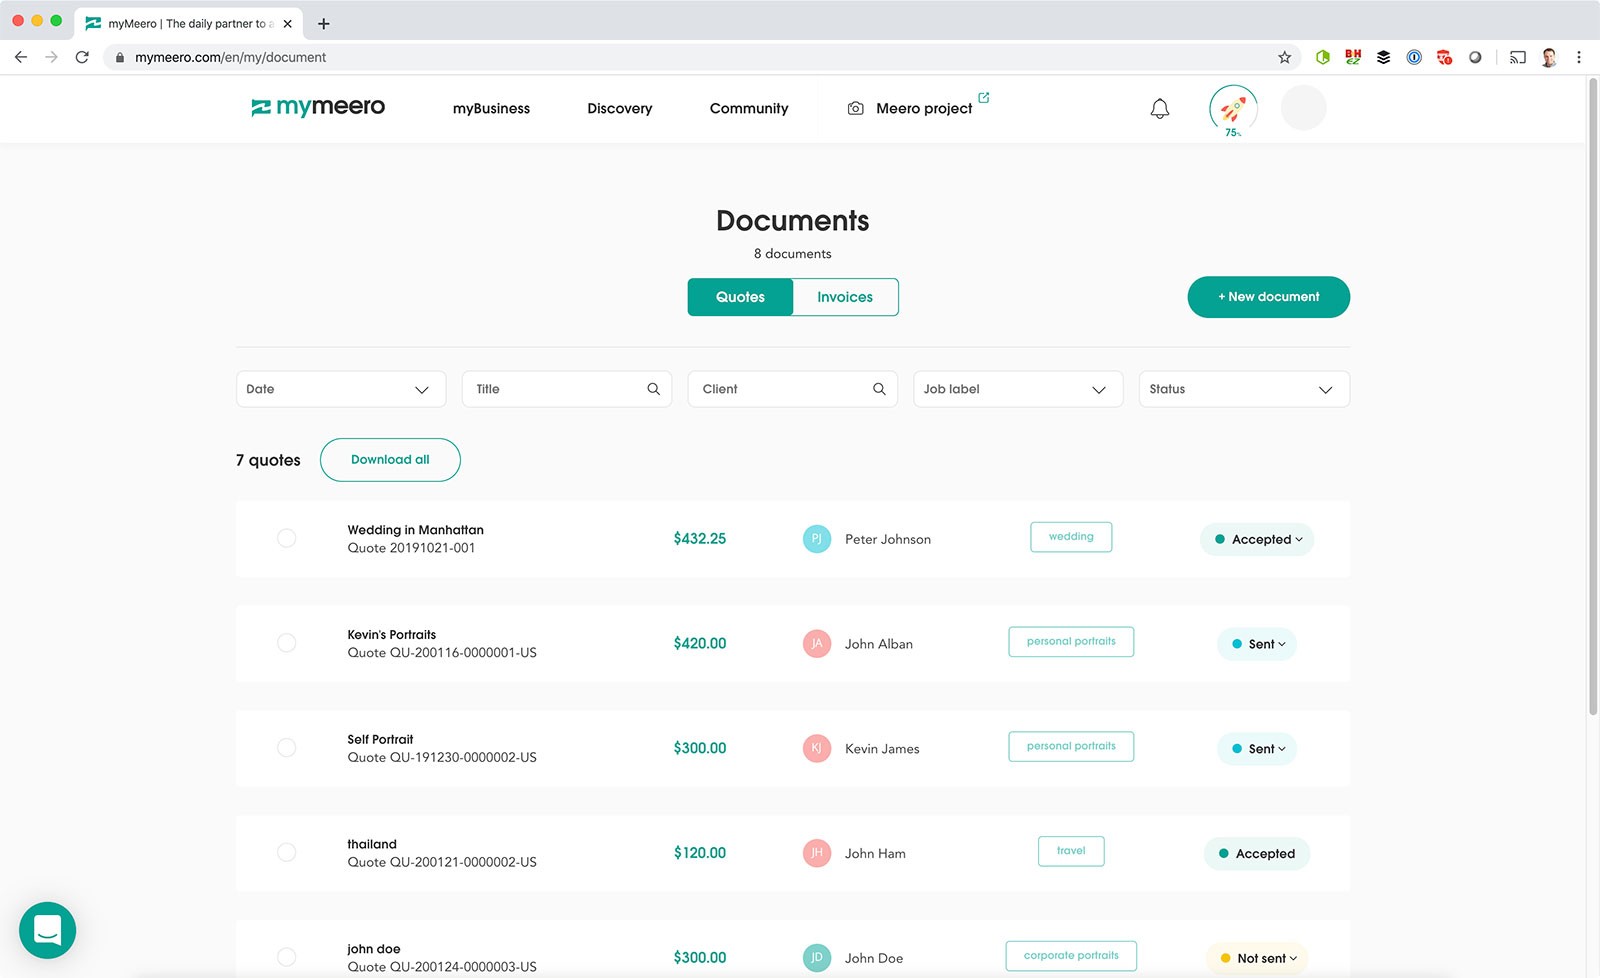Click the search icon in Title filter
Viewport: 1600px width, 978px height.
[653, 389]
